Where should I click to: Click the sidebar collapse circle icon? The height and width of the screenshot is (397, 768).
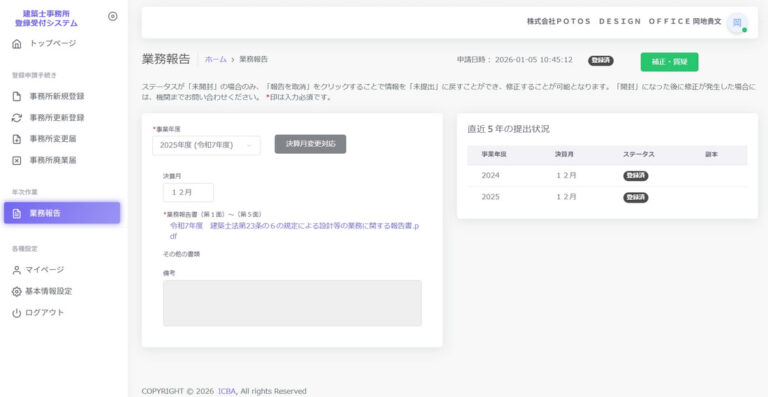click(113, 16)
